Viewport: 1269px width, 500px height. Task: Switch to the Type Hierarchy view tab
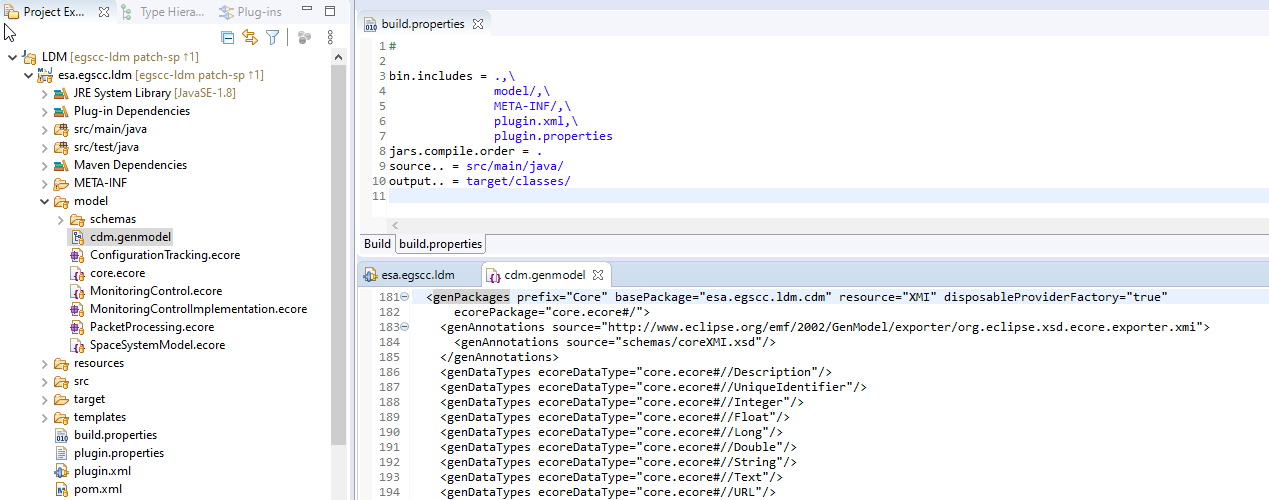[164, 12]
